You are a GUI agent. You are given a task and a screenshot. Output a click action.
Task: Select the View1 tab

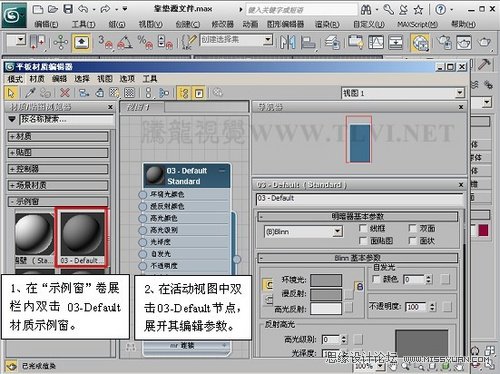point(142,107)
